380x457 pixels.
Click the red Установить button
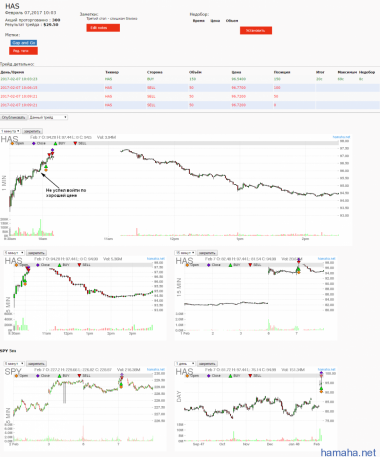[x=256, y=31]
